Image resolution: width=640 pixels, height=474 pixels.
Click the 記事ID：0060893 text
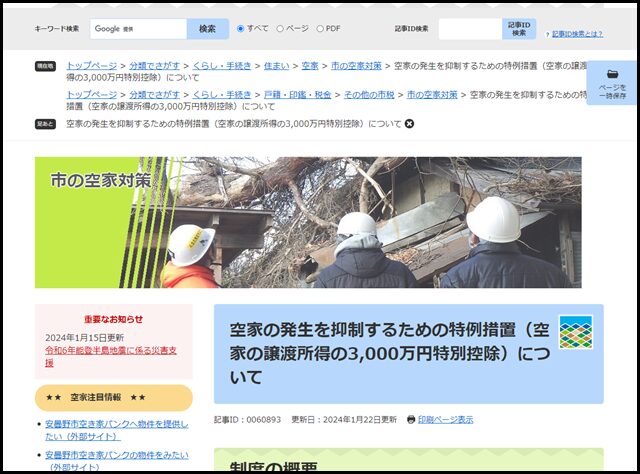pyautogui.click(x=248, y=420)
